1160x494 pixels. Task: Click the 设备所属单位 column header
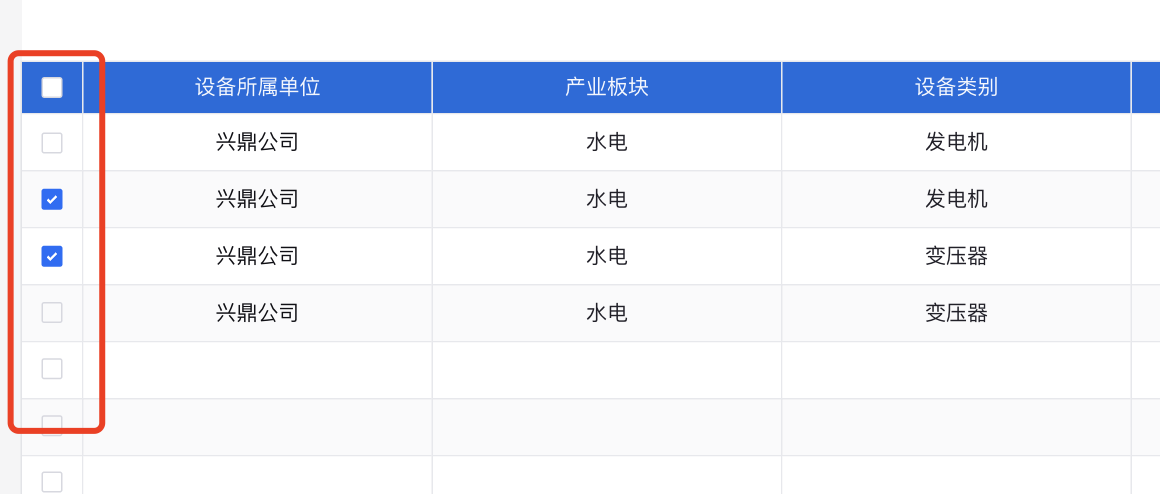click(257, 87)
